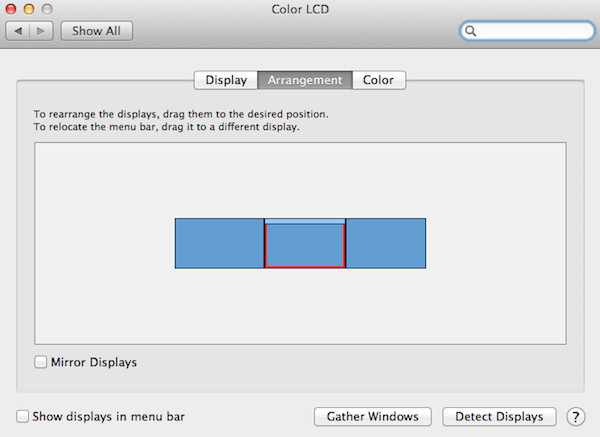
Task: Minimize the window with yellow button
Action: coord(29,9)
